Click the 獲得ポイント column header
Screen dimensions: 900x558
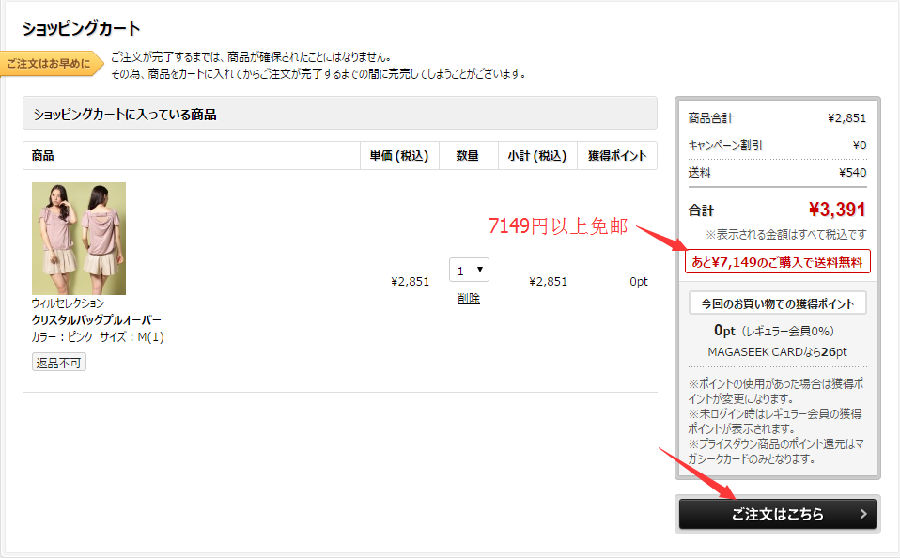tap(617, 156)
